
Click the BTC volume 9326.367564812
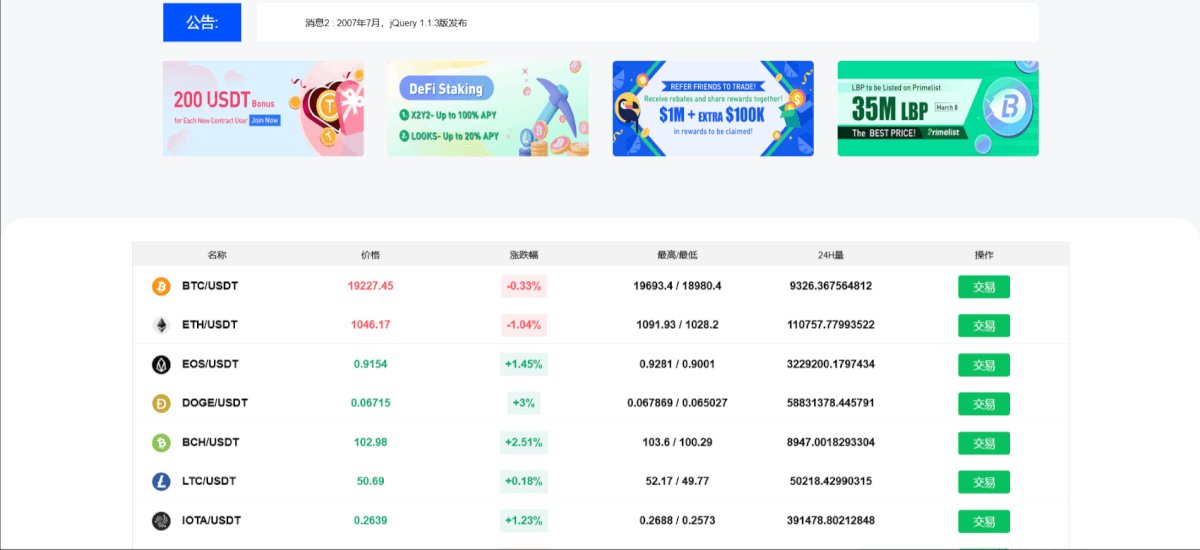pos(831,286)
